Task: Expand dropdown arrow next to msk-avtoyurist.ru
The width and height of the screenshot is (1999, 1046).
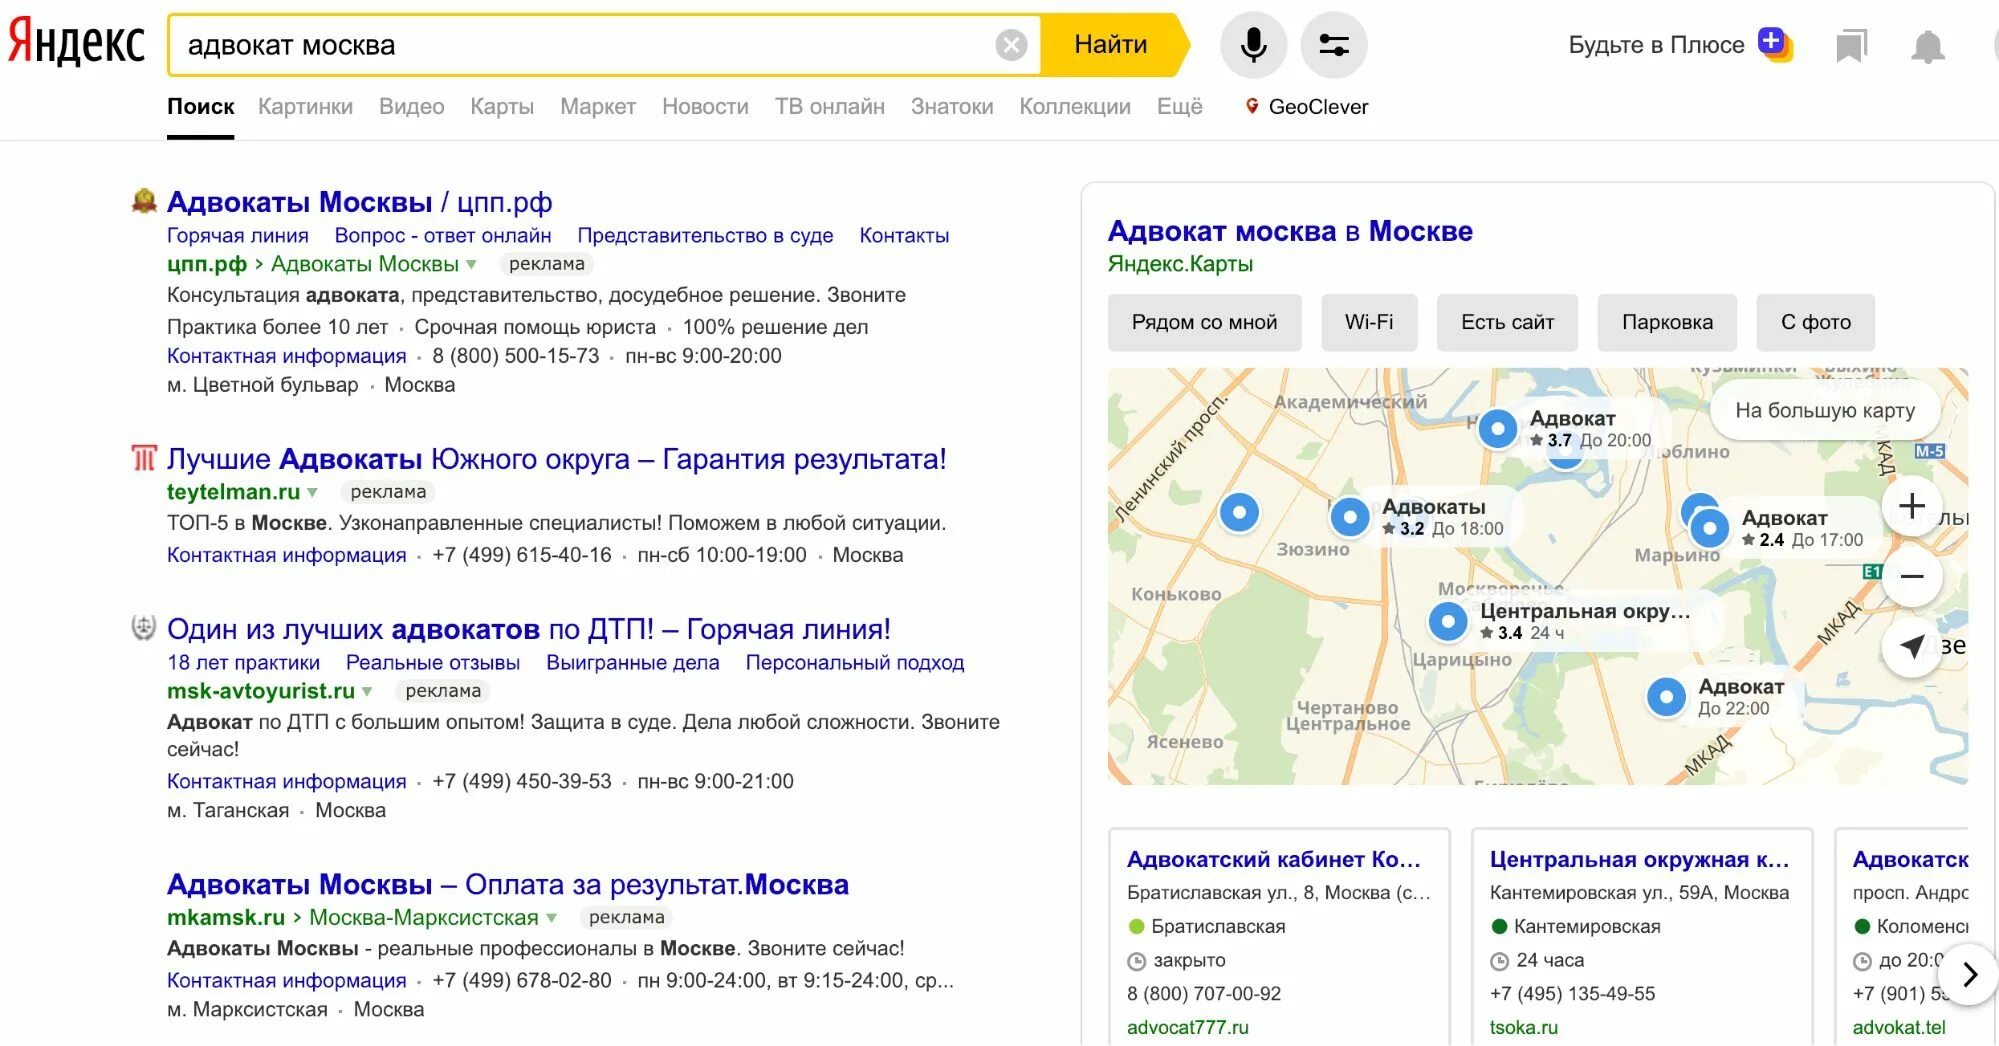Action: tap(367, 691)
